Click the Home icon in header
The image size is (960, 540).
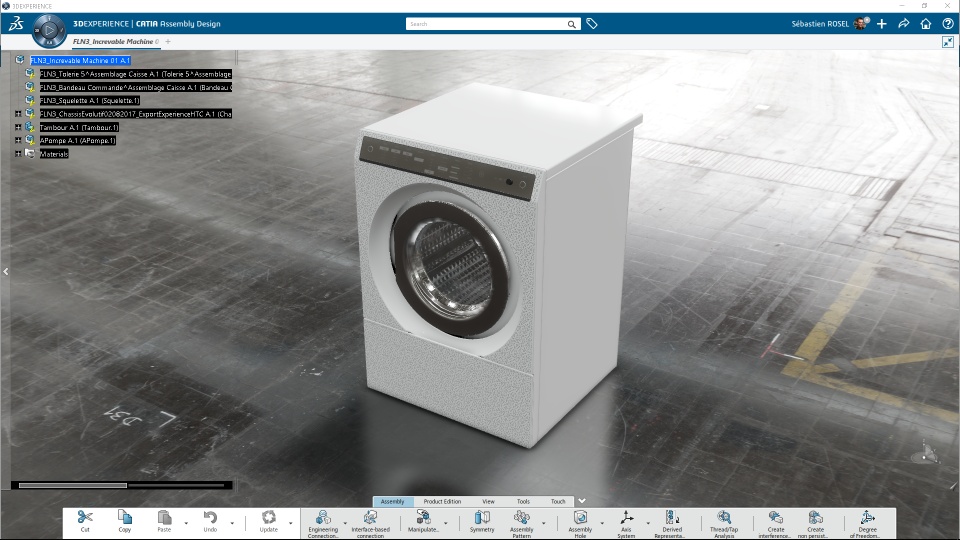pos(926,23)
